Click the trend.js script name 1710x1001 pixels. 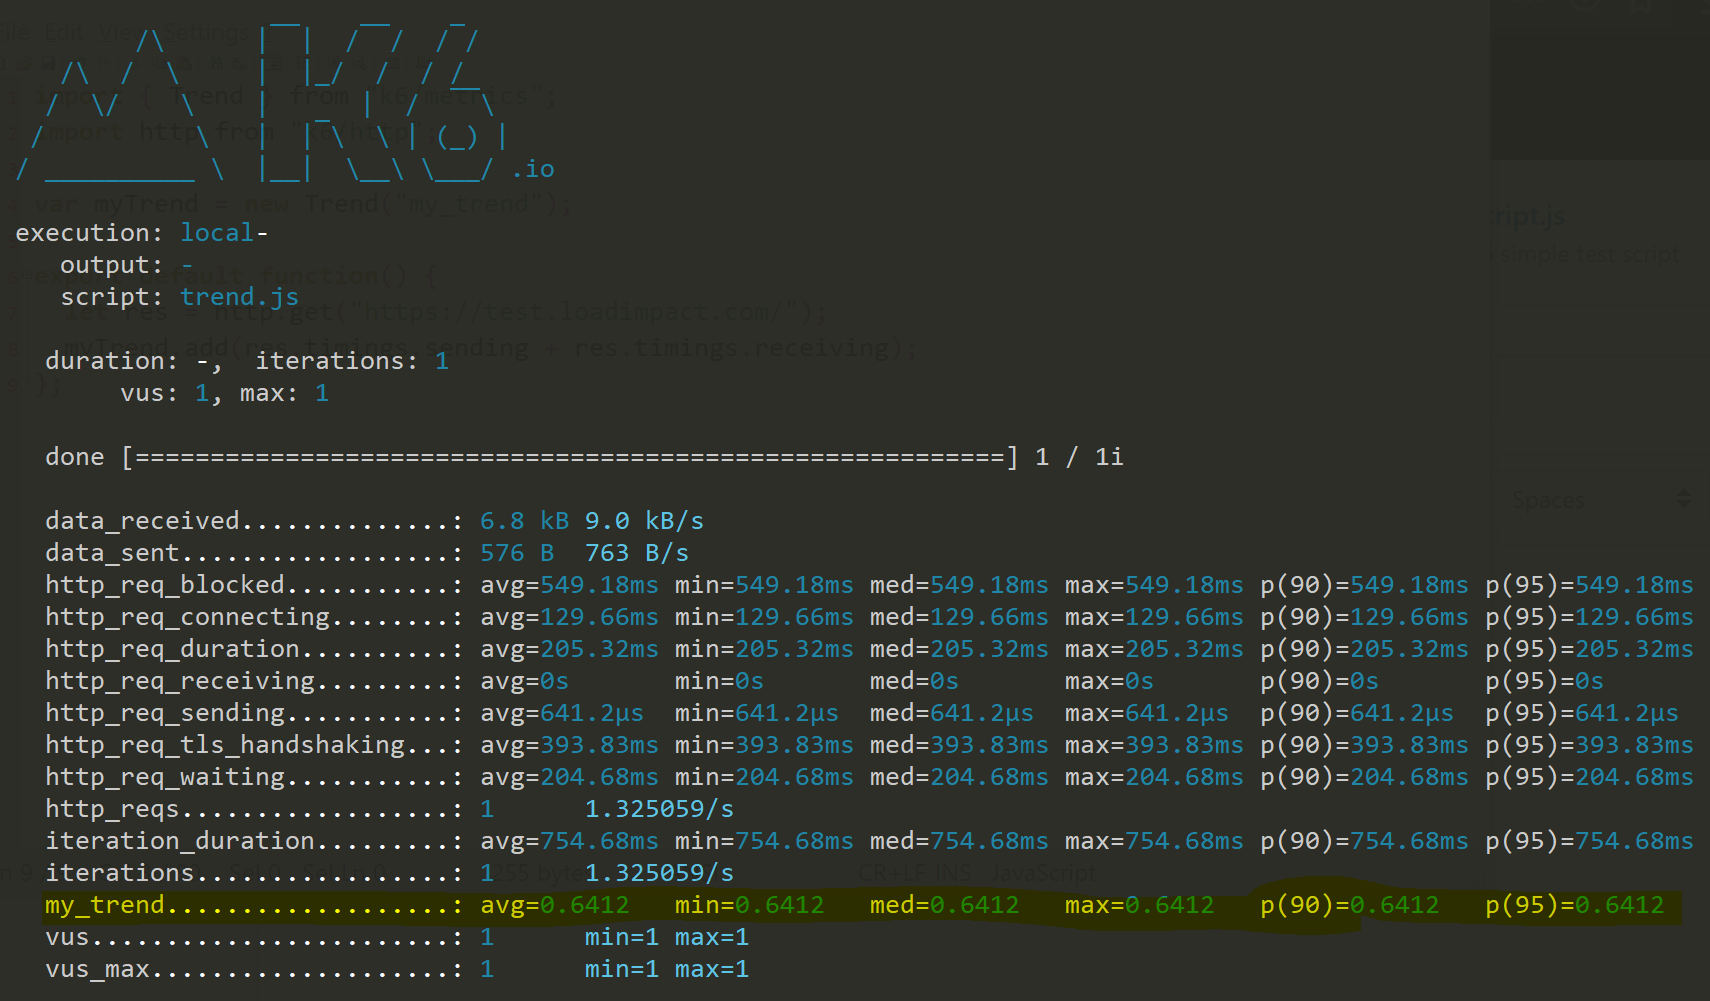click(239, 296)
